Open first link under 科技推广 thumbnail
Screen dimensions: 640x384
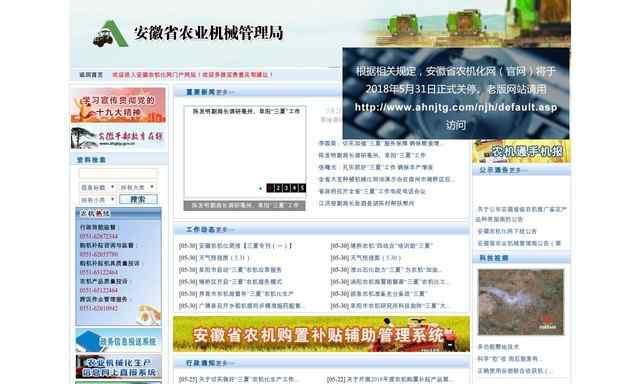point(498,347)
